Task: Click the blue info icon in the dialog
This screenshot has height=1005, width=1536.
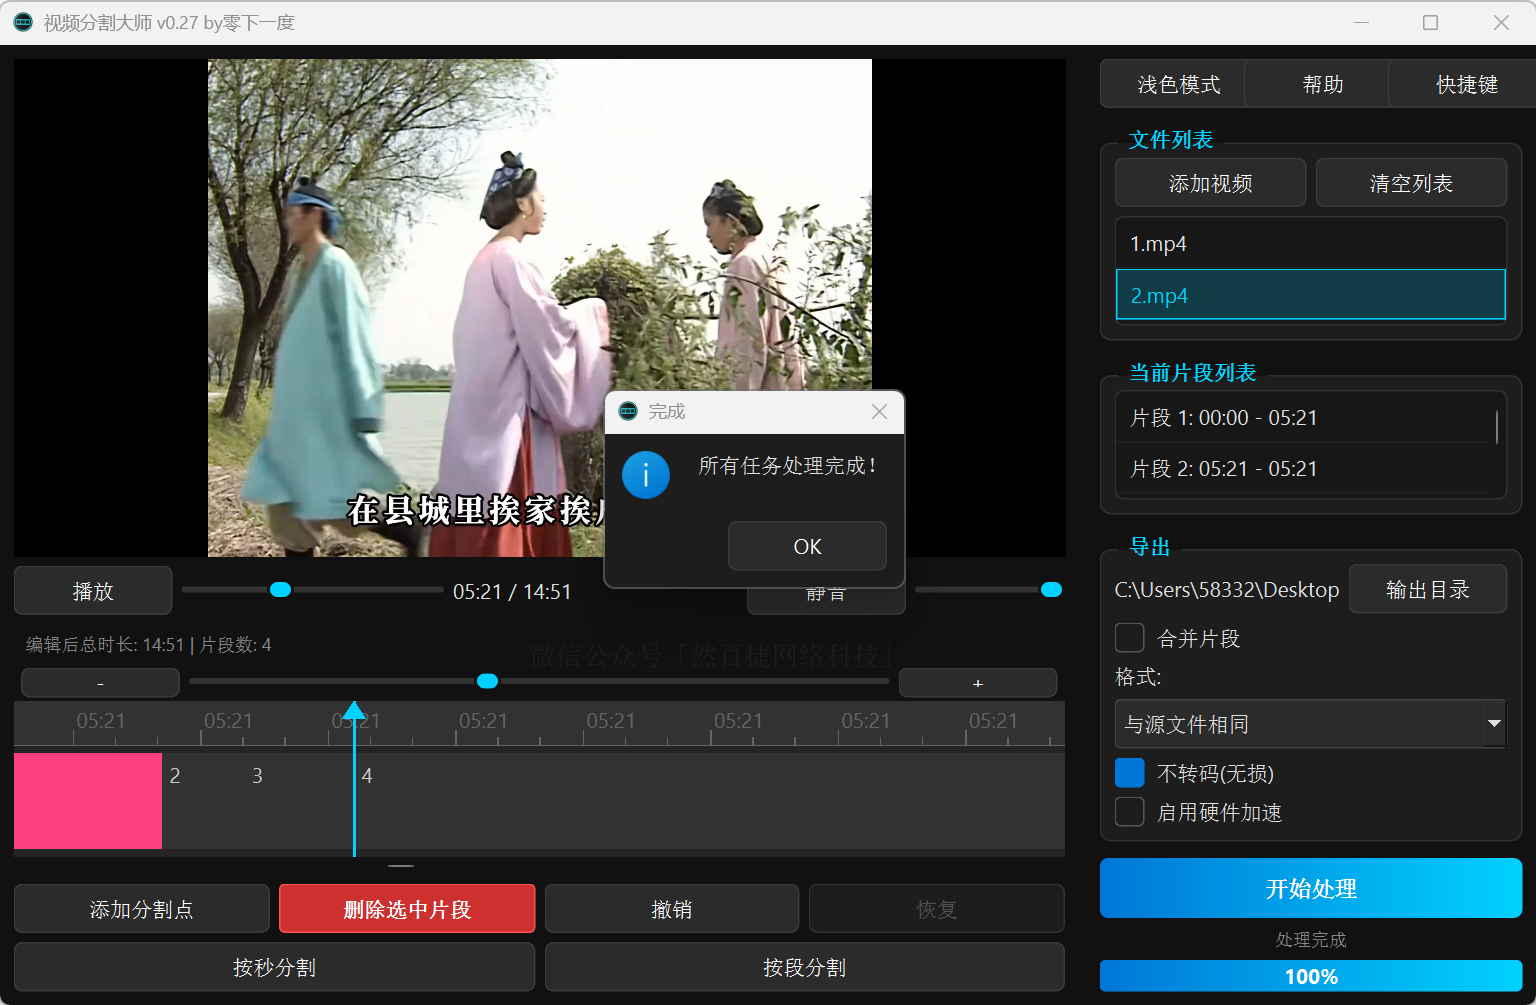Action: pos(645,475)
